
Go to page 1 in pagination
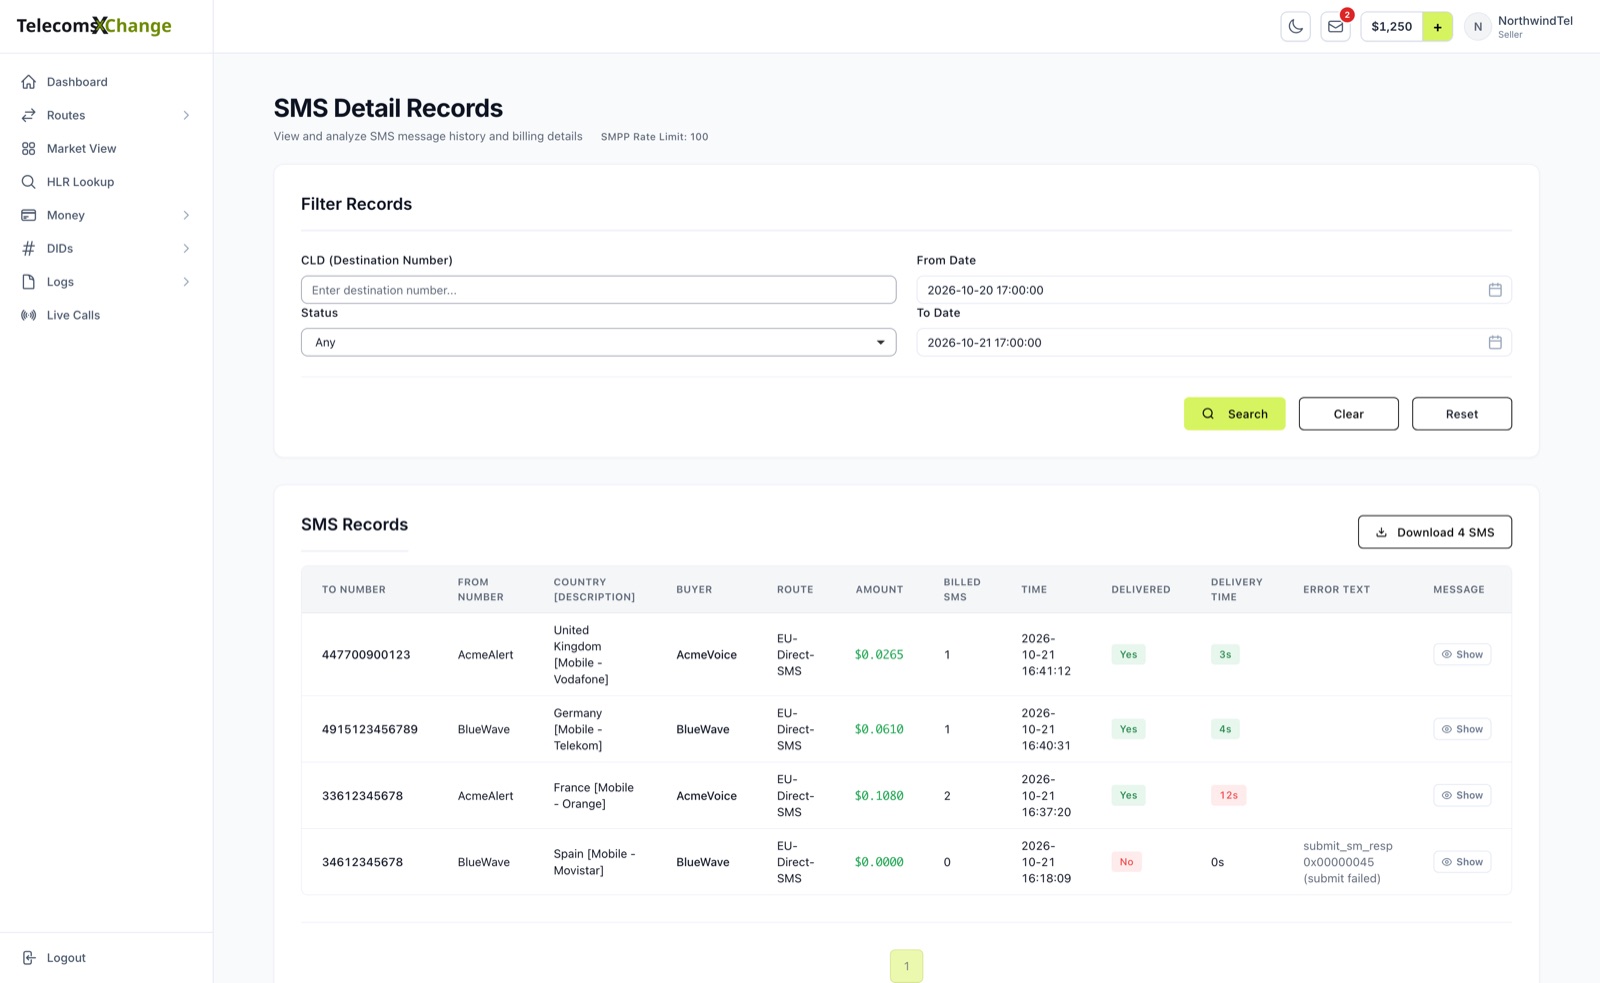pos(906,966)
